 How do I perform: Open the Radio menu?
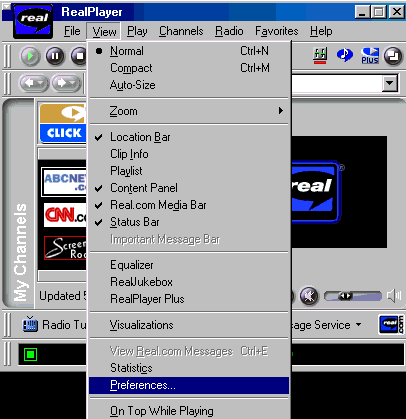[229, 31]
